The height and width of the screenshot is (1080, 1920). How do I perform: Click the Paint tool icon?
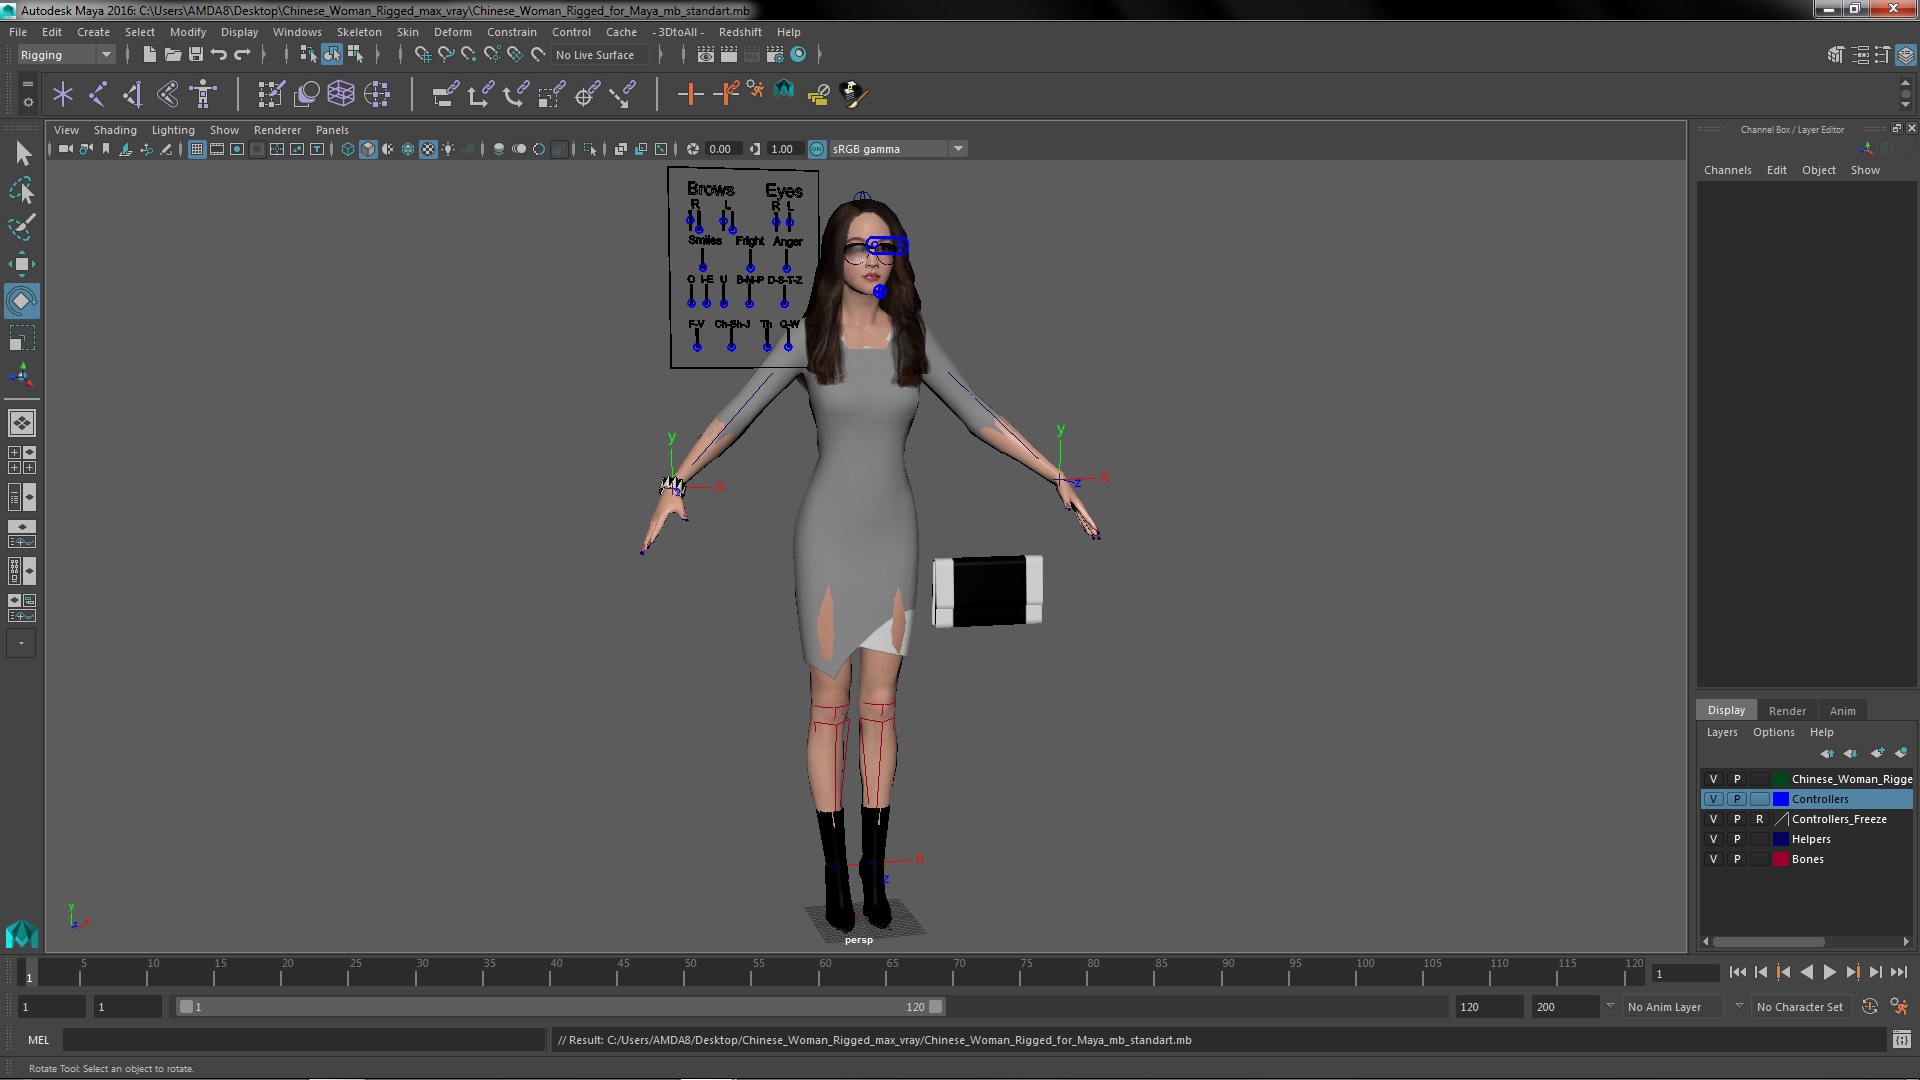[x=21, y=225]
